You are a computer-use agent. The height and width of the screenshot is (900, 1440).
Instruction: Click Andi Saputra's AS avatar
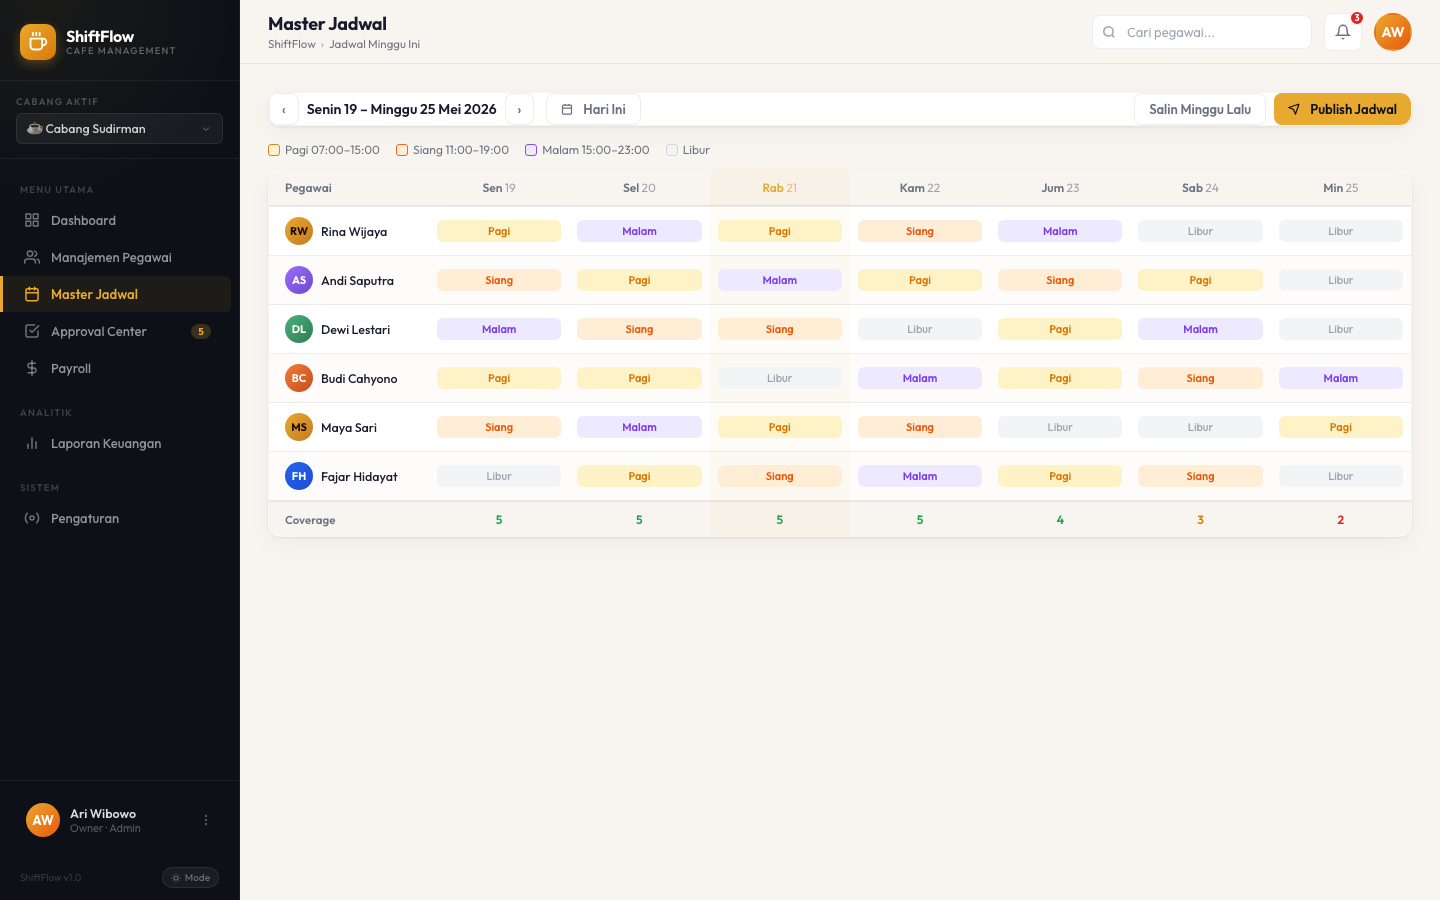click(x=299, y=280)
